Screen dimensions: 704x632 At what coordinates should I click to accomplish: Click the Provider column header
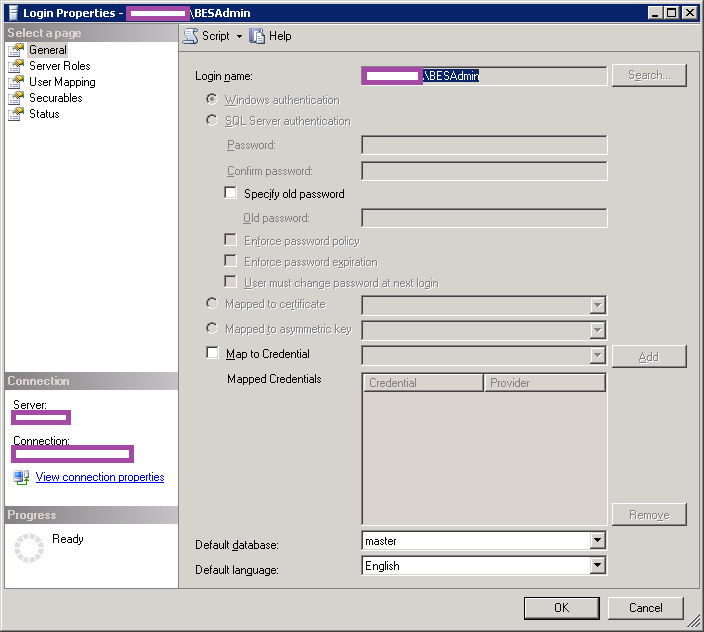tap(545, 383)
